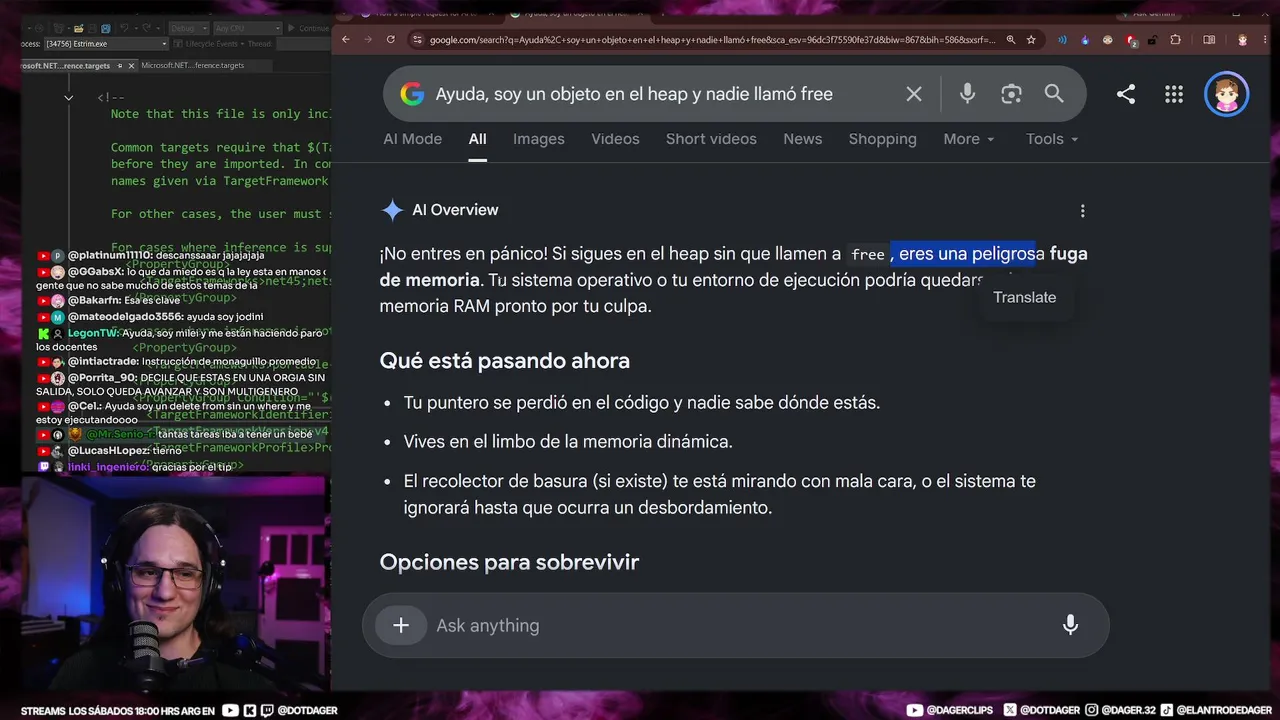The image size is (1280, 720).
Task: Open the Process dropdown showing Estrim.exe
Action: [107, 44]
